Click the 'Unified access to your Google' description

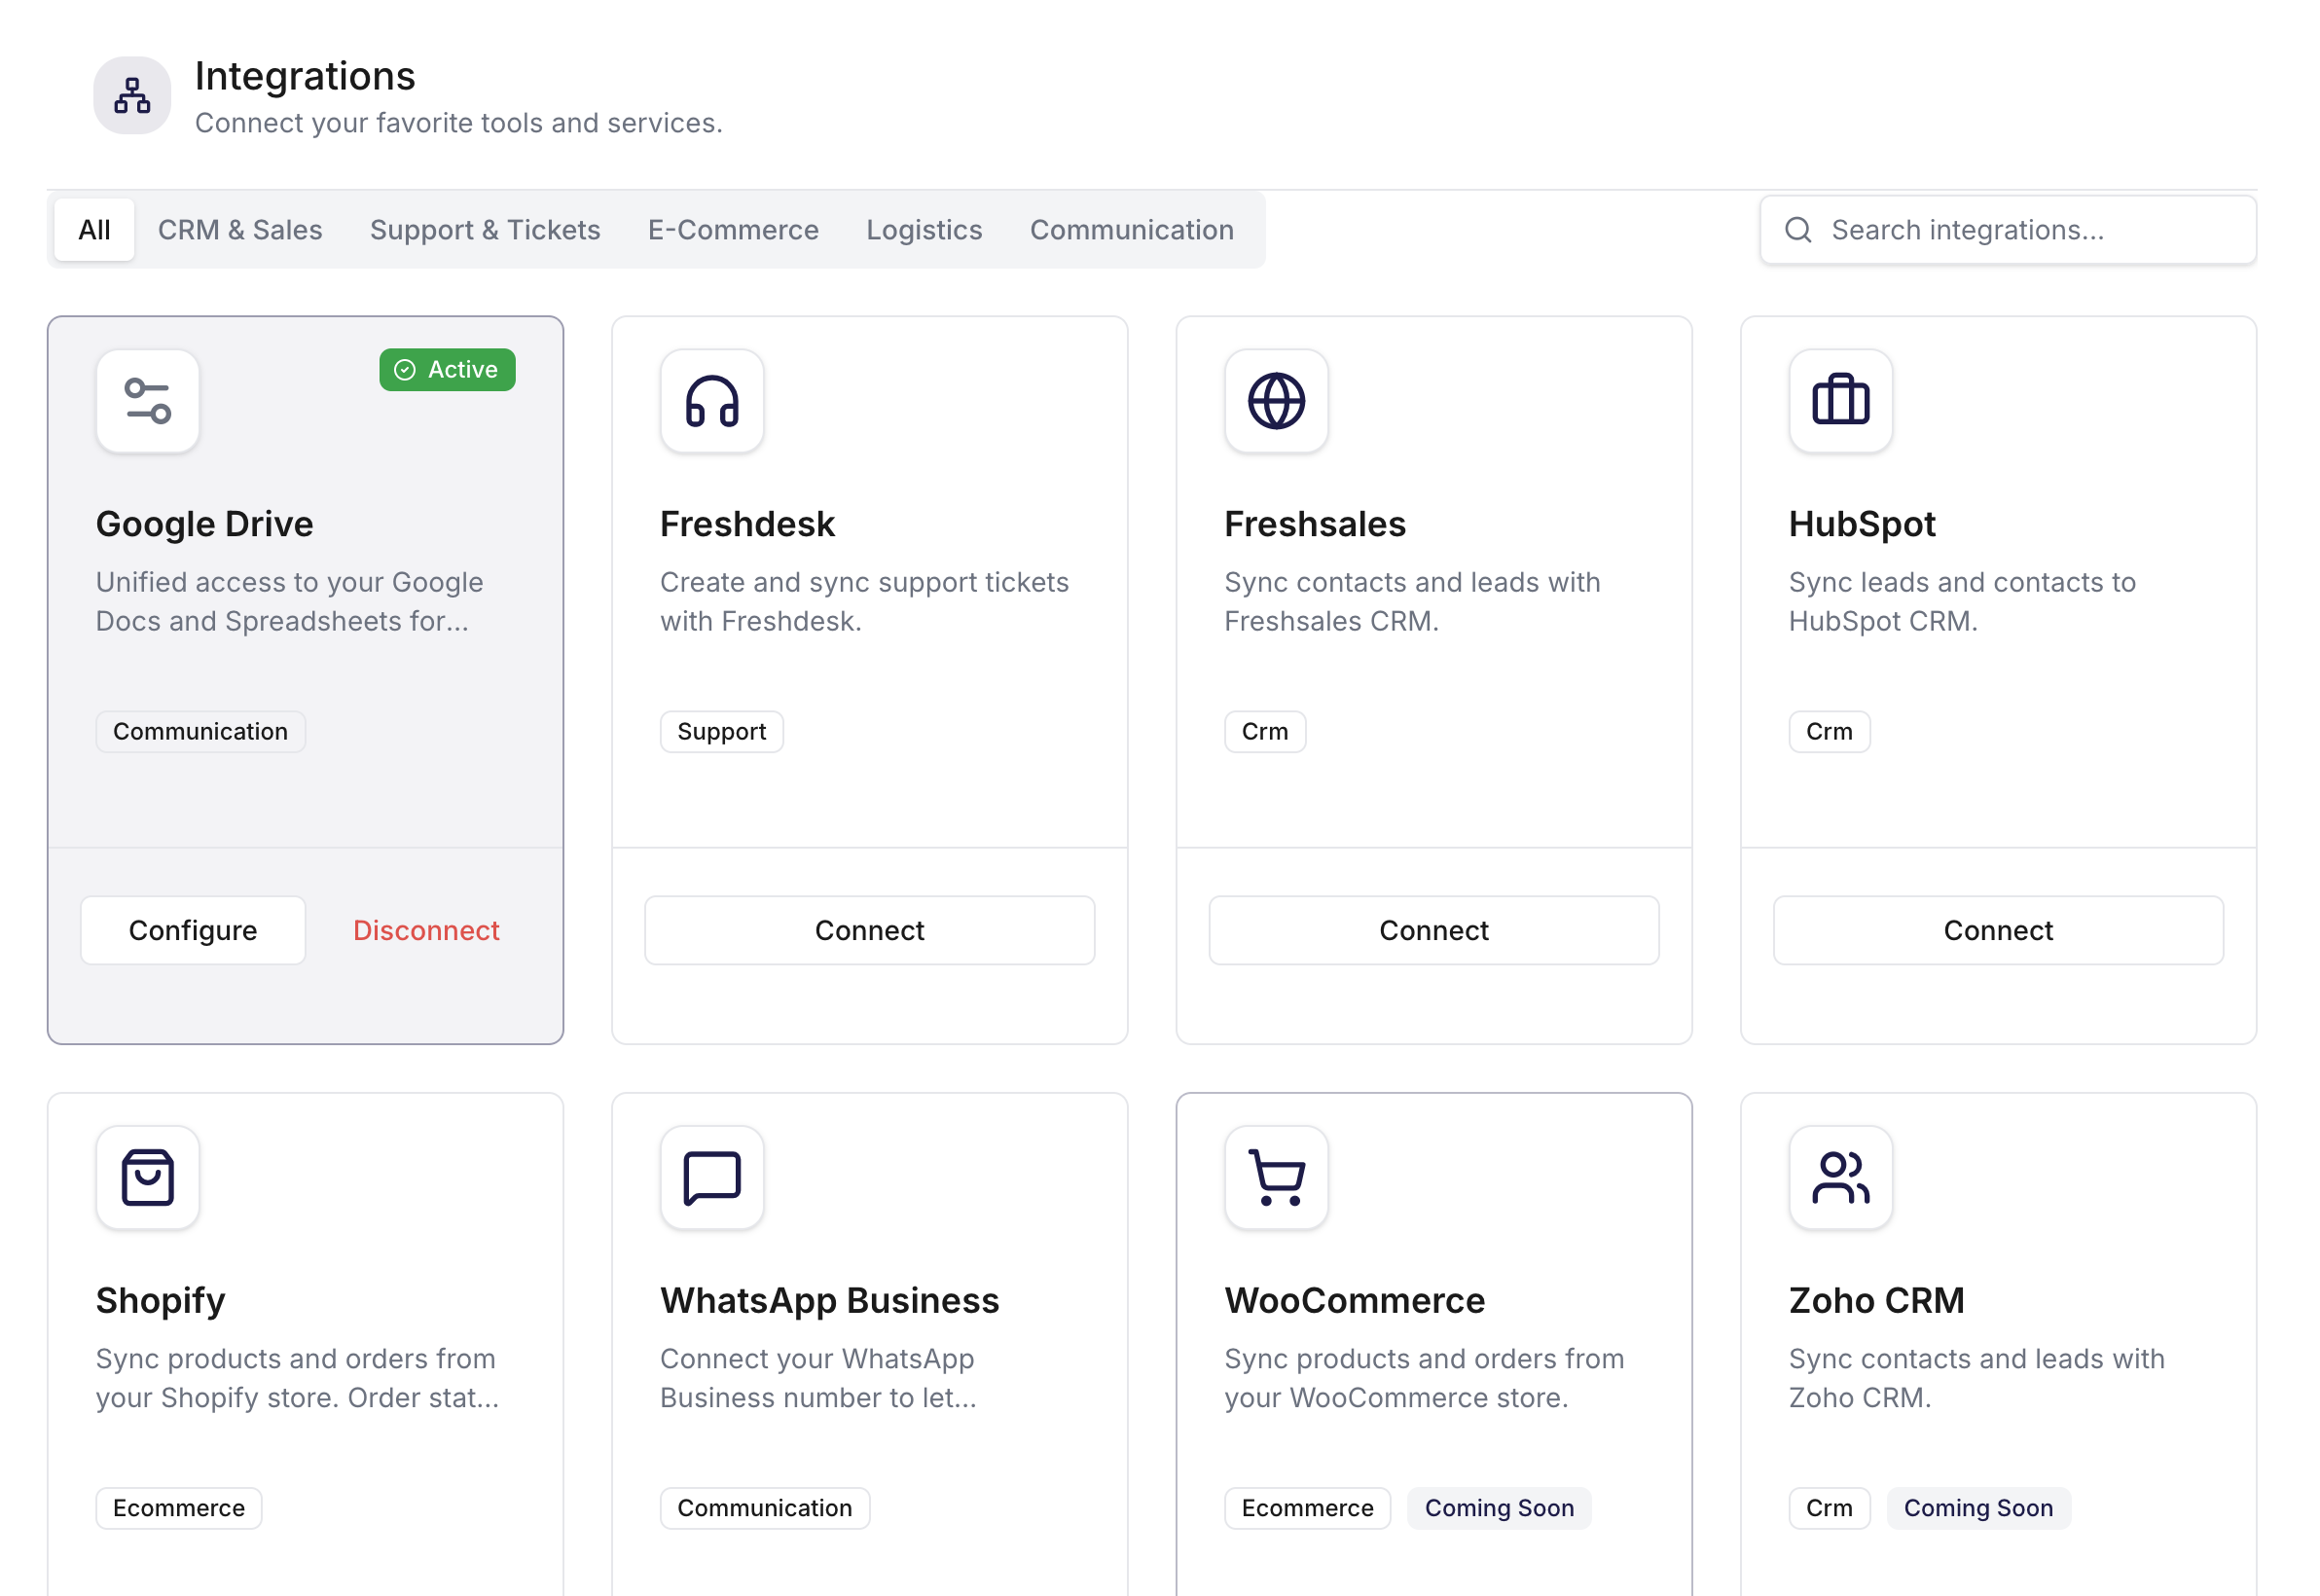pos(289,601)
